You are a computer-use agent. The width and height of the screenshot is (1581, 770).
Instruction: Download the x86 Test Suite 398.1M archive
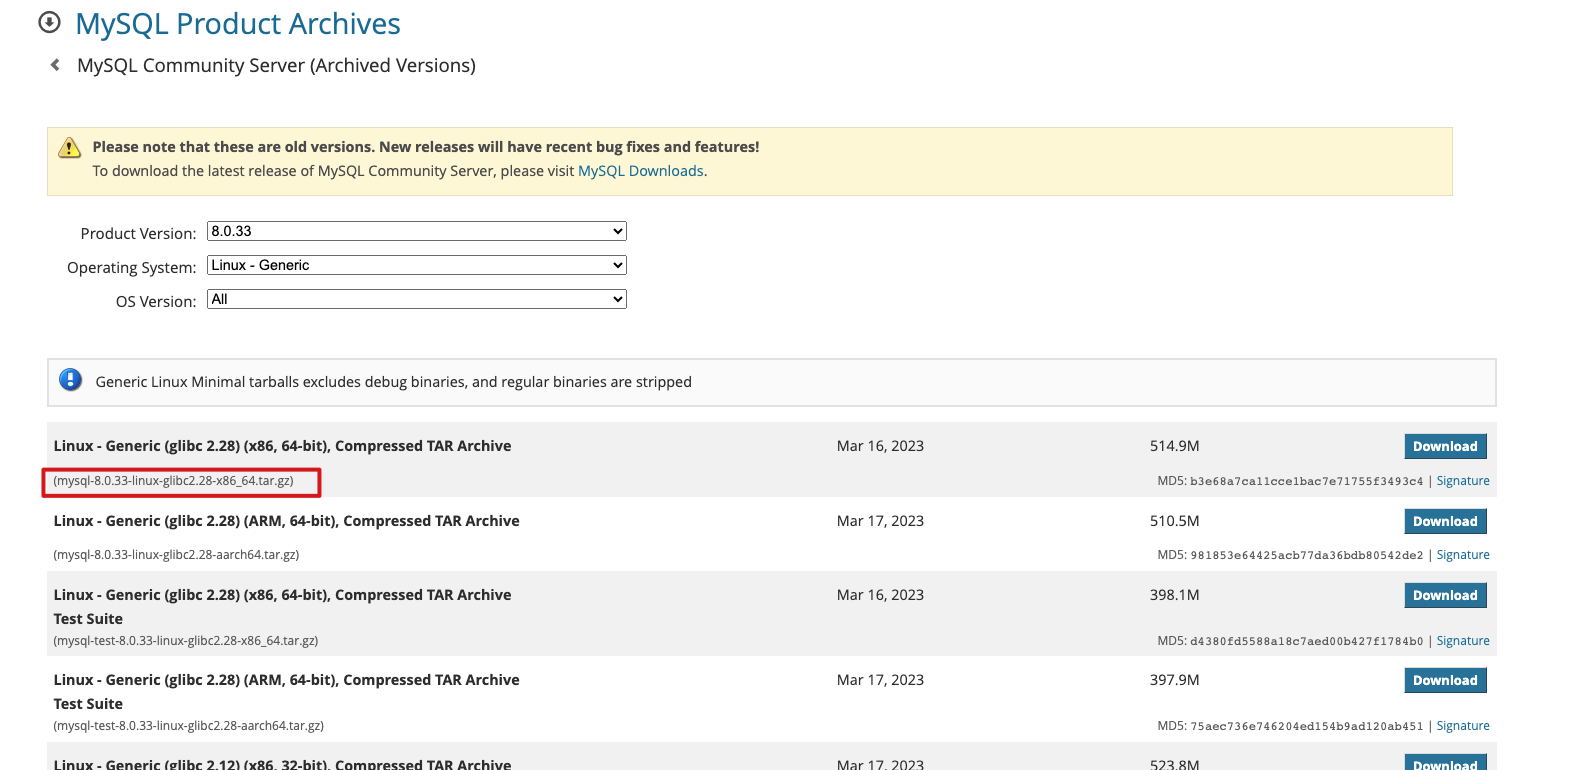coord(1445,595)
